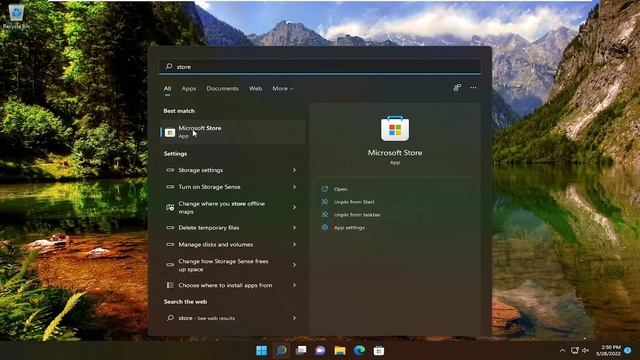Open the Recycle Bin on the desktop

point(16,16)
